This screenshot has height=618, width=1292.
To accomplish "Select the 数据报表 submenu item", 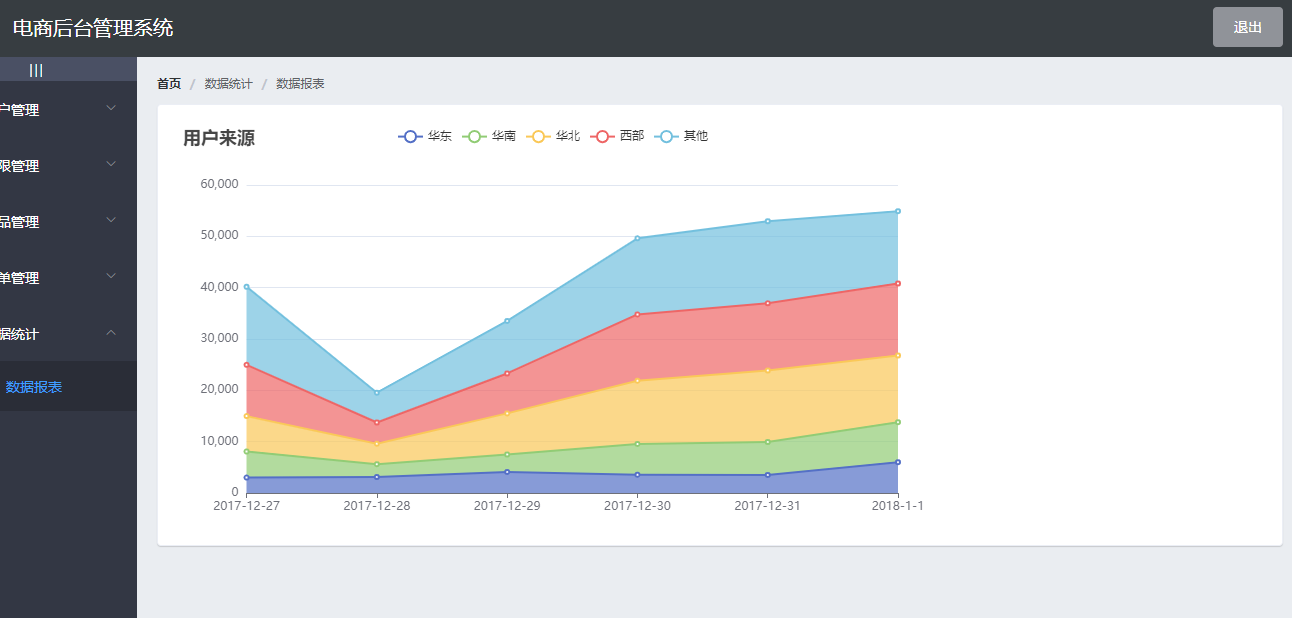I will coord(34,387).
